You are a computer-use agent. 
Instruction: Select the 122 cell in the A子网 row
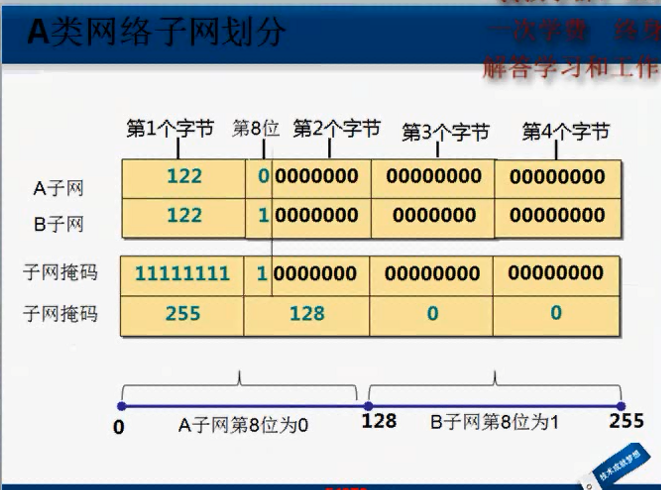(x=184, y=177)
